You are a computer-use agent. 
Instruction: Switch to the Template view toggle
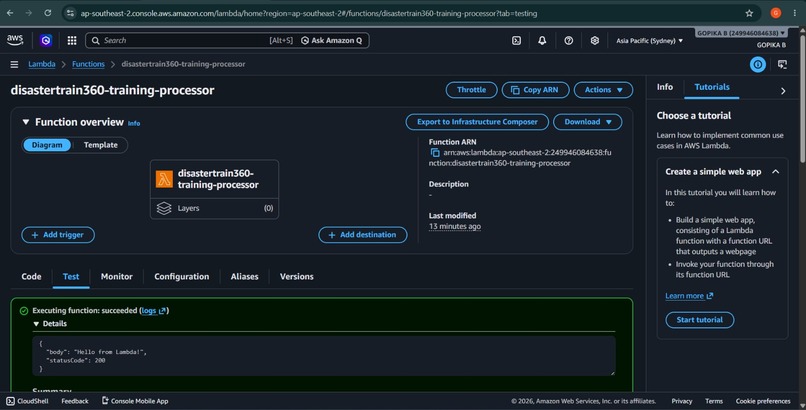(101, 145)
